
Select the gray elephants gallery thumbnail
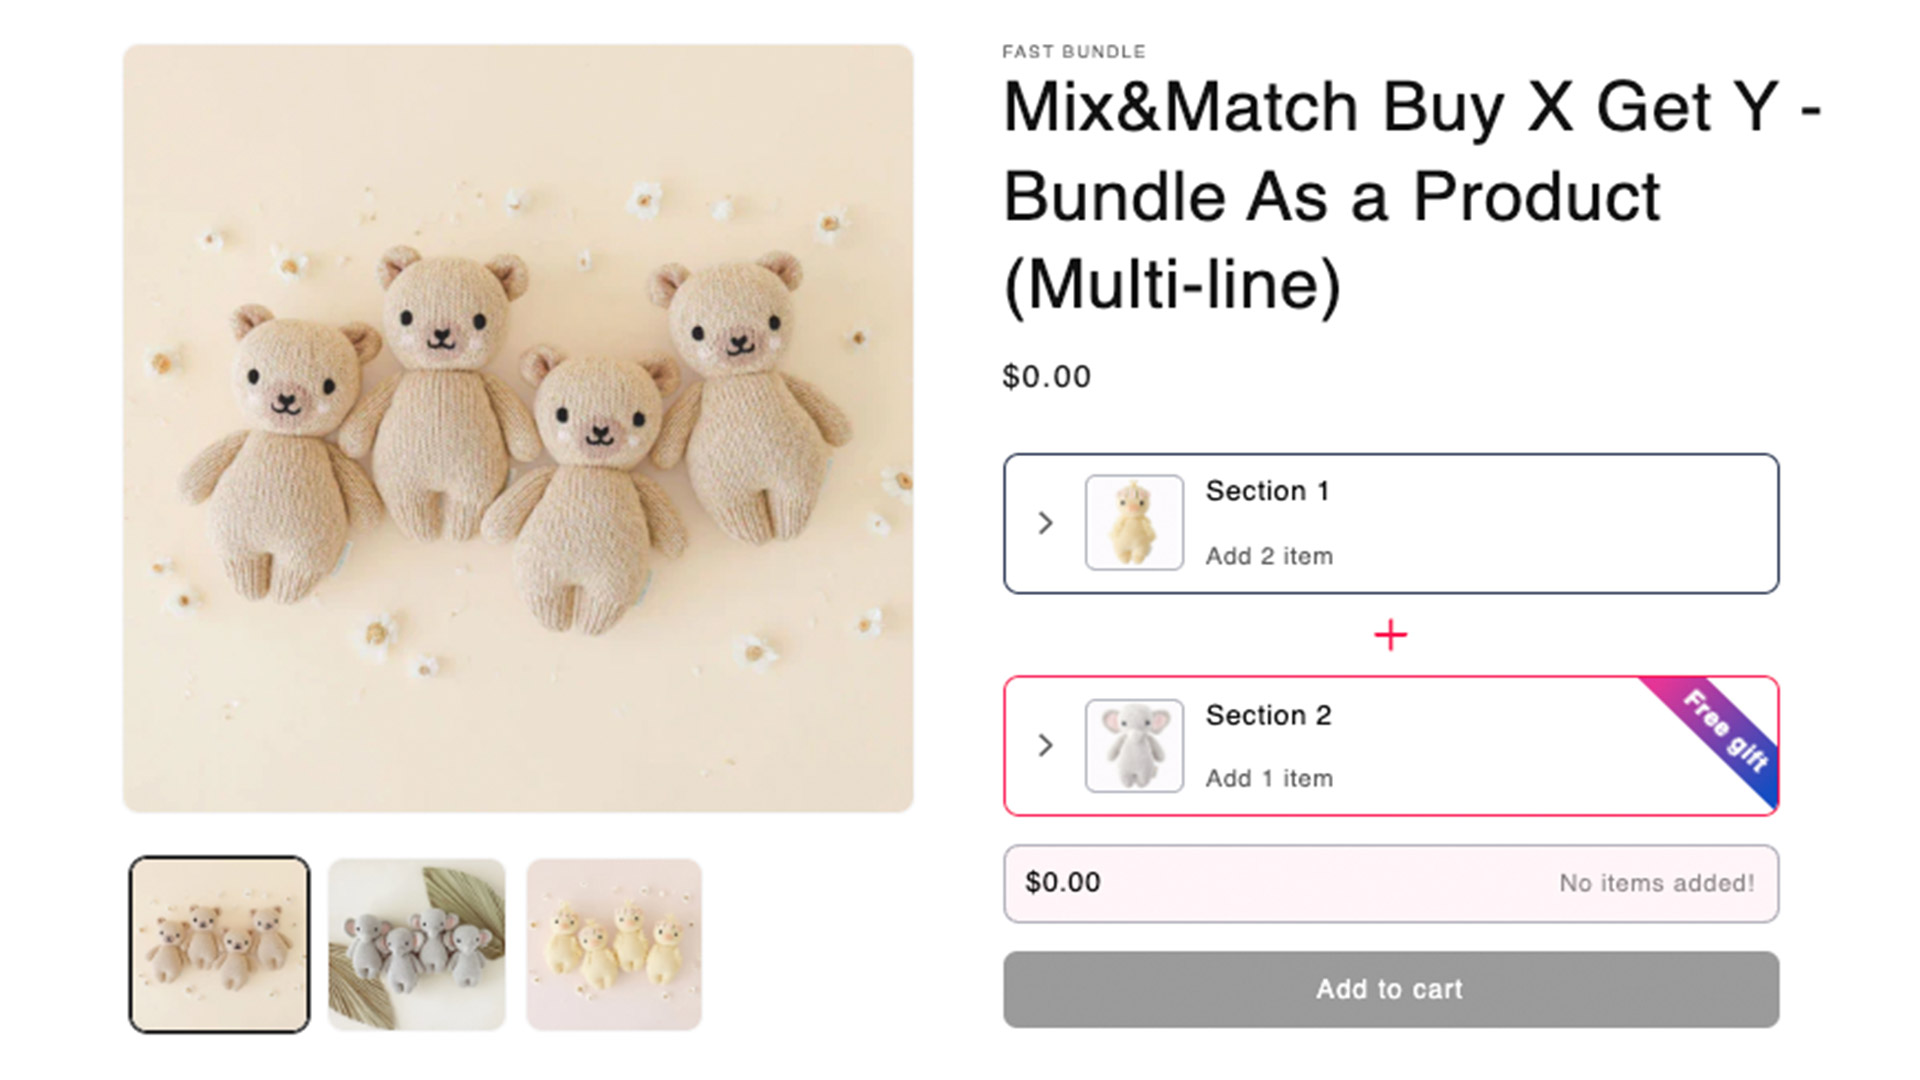417,944
